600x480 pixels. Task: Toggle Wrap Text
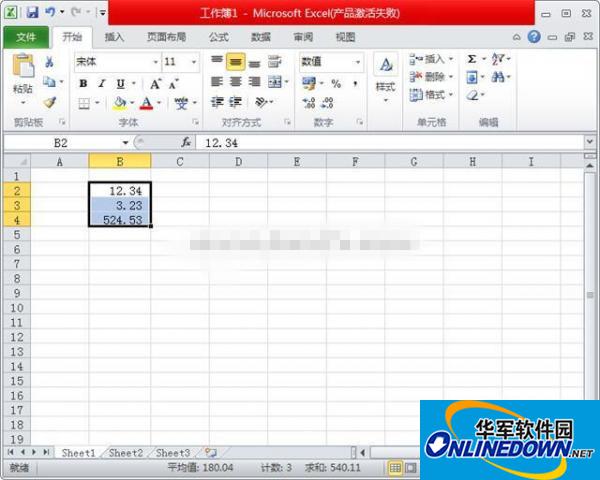[275, 62]
